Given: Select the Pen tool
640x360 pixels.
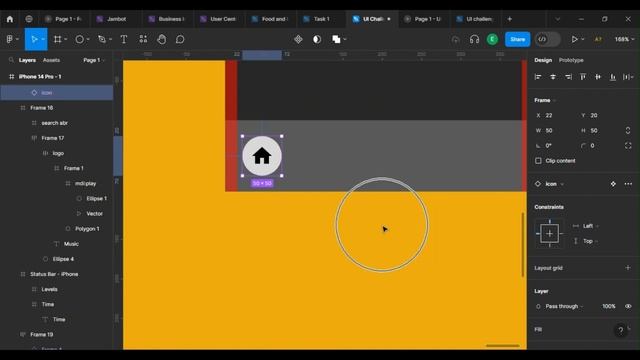Looking at the screenshot, I should pyautogui.click(x=102, y=39).
